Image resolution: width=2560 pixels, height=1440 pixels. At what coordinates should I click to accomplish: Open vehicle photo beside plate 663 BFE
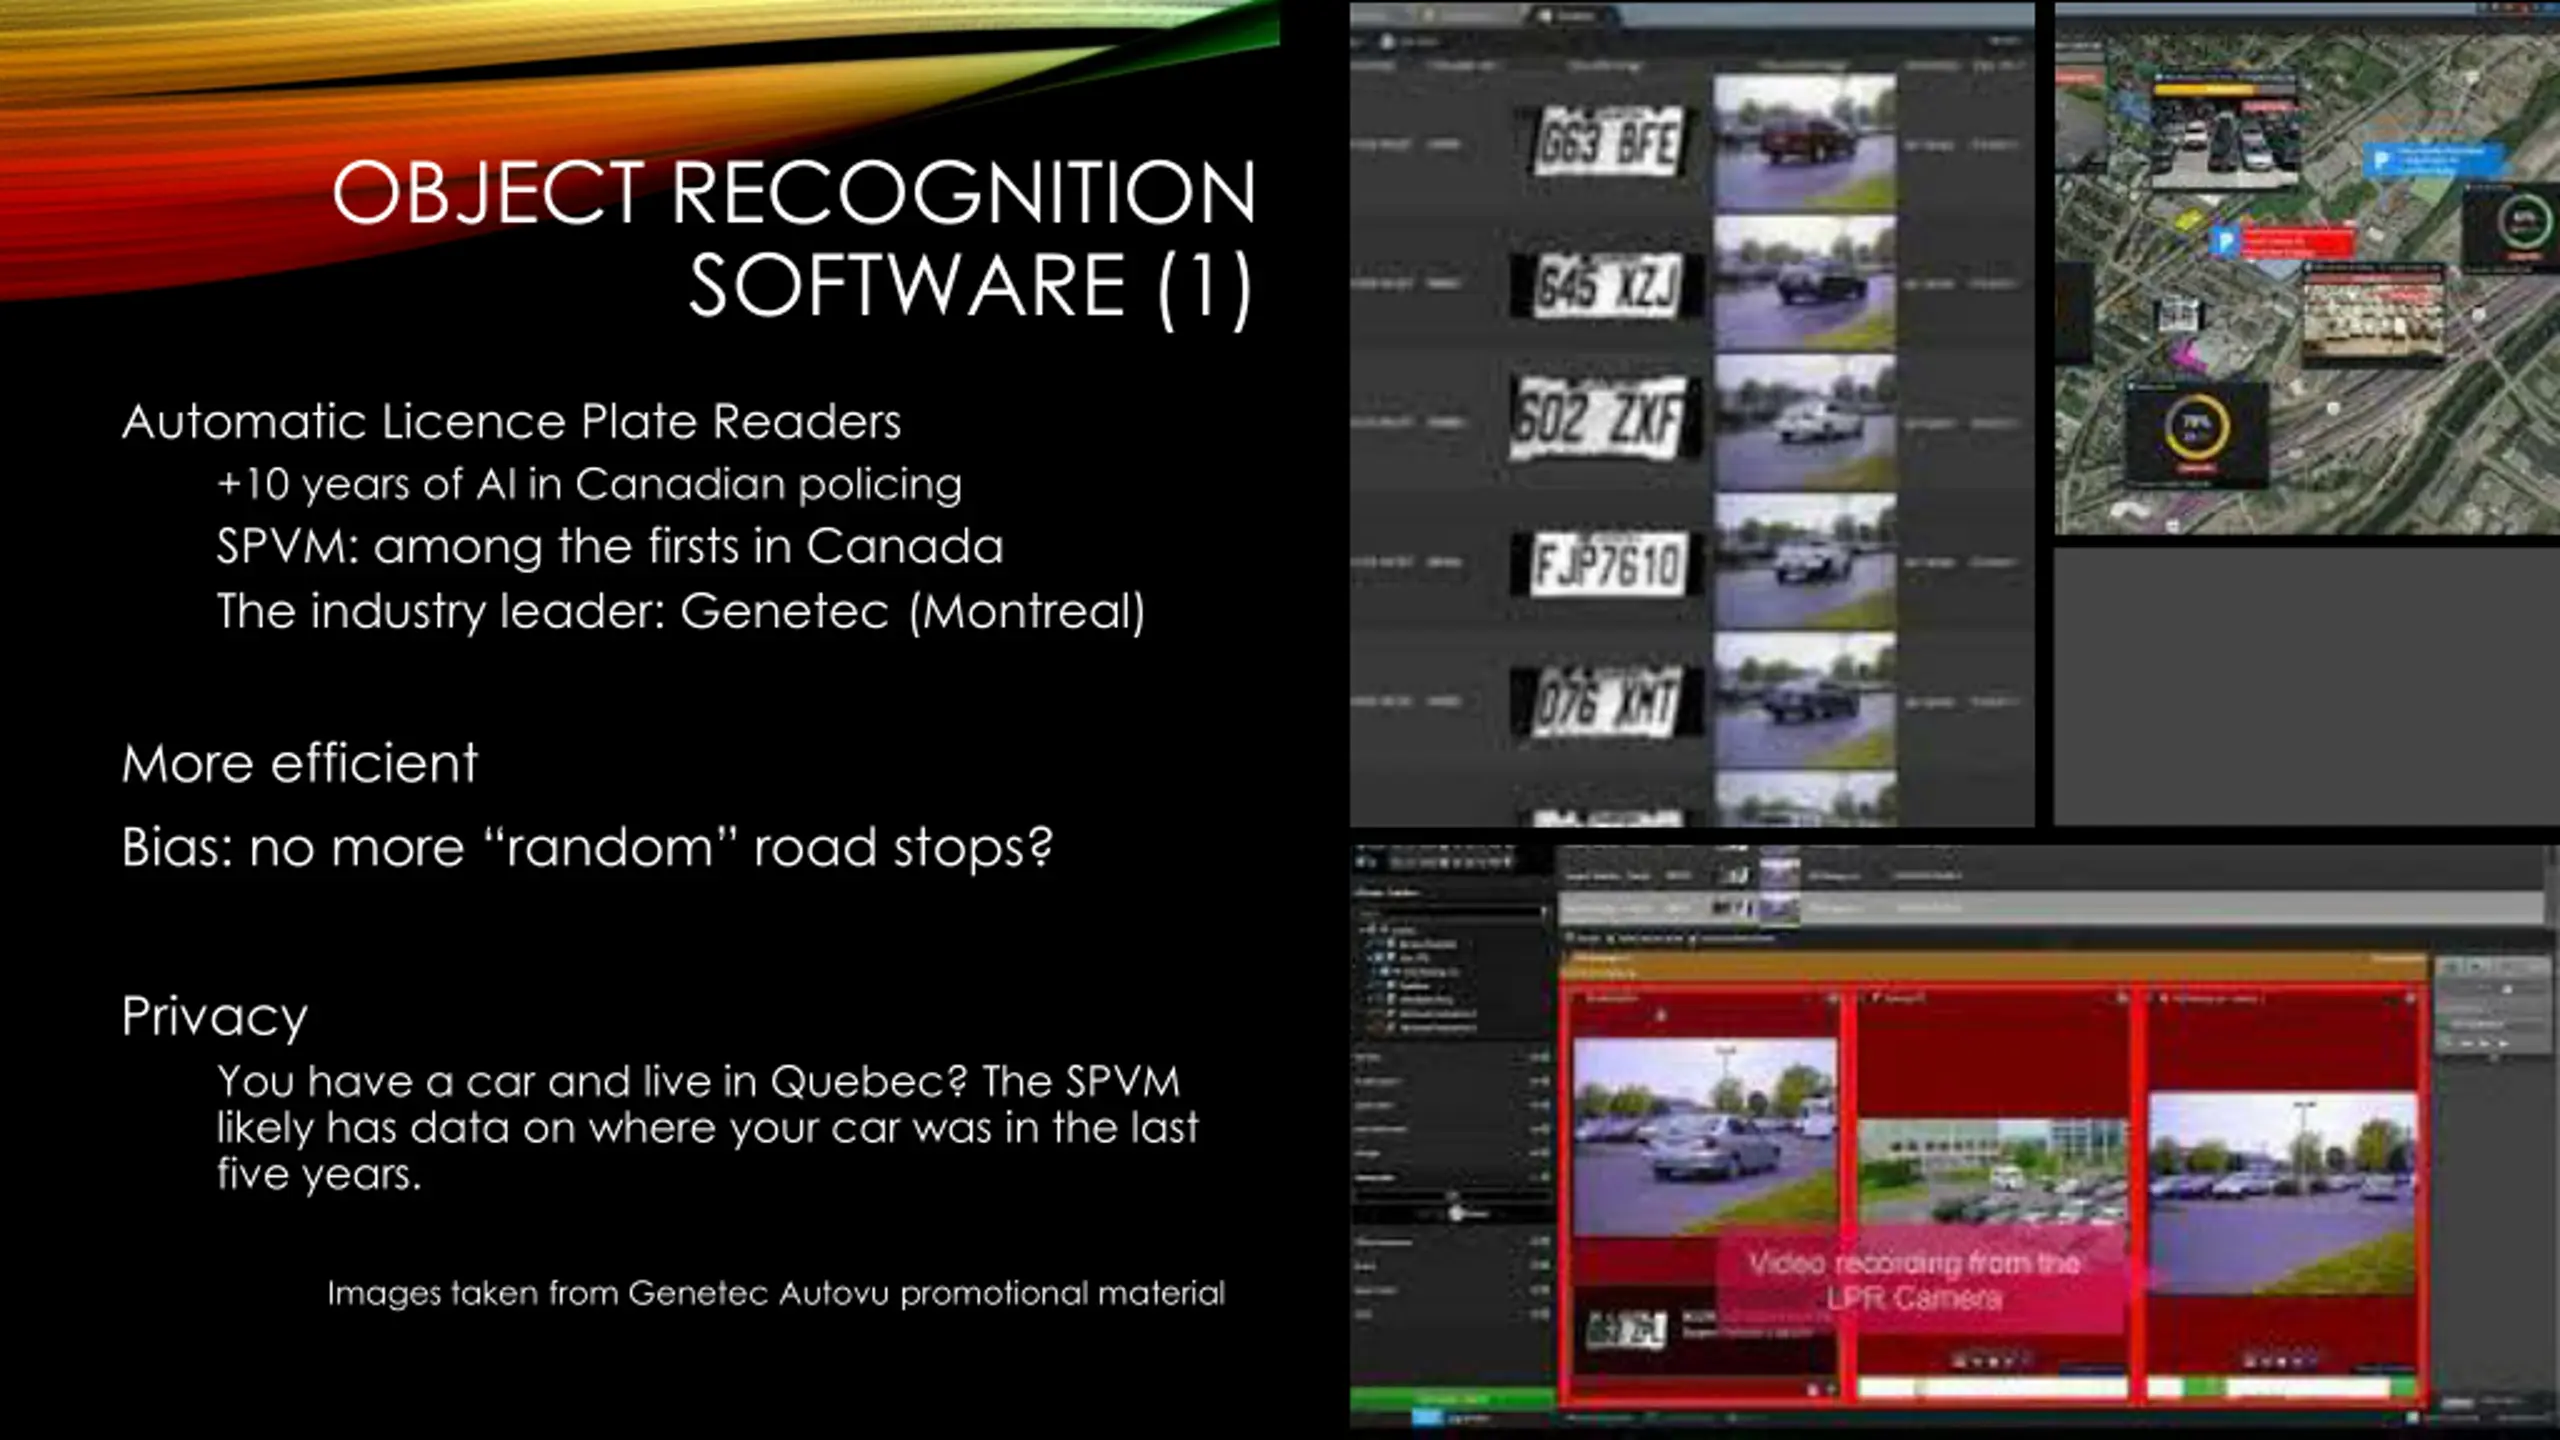pos(1804,143)
